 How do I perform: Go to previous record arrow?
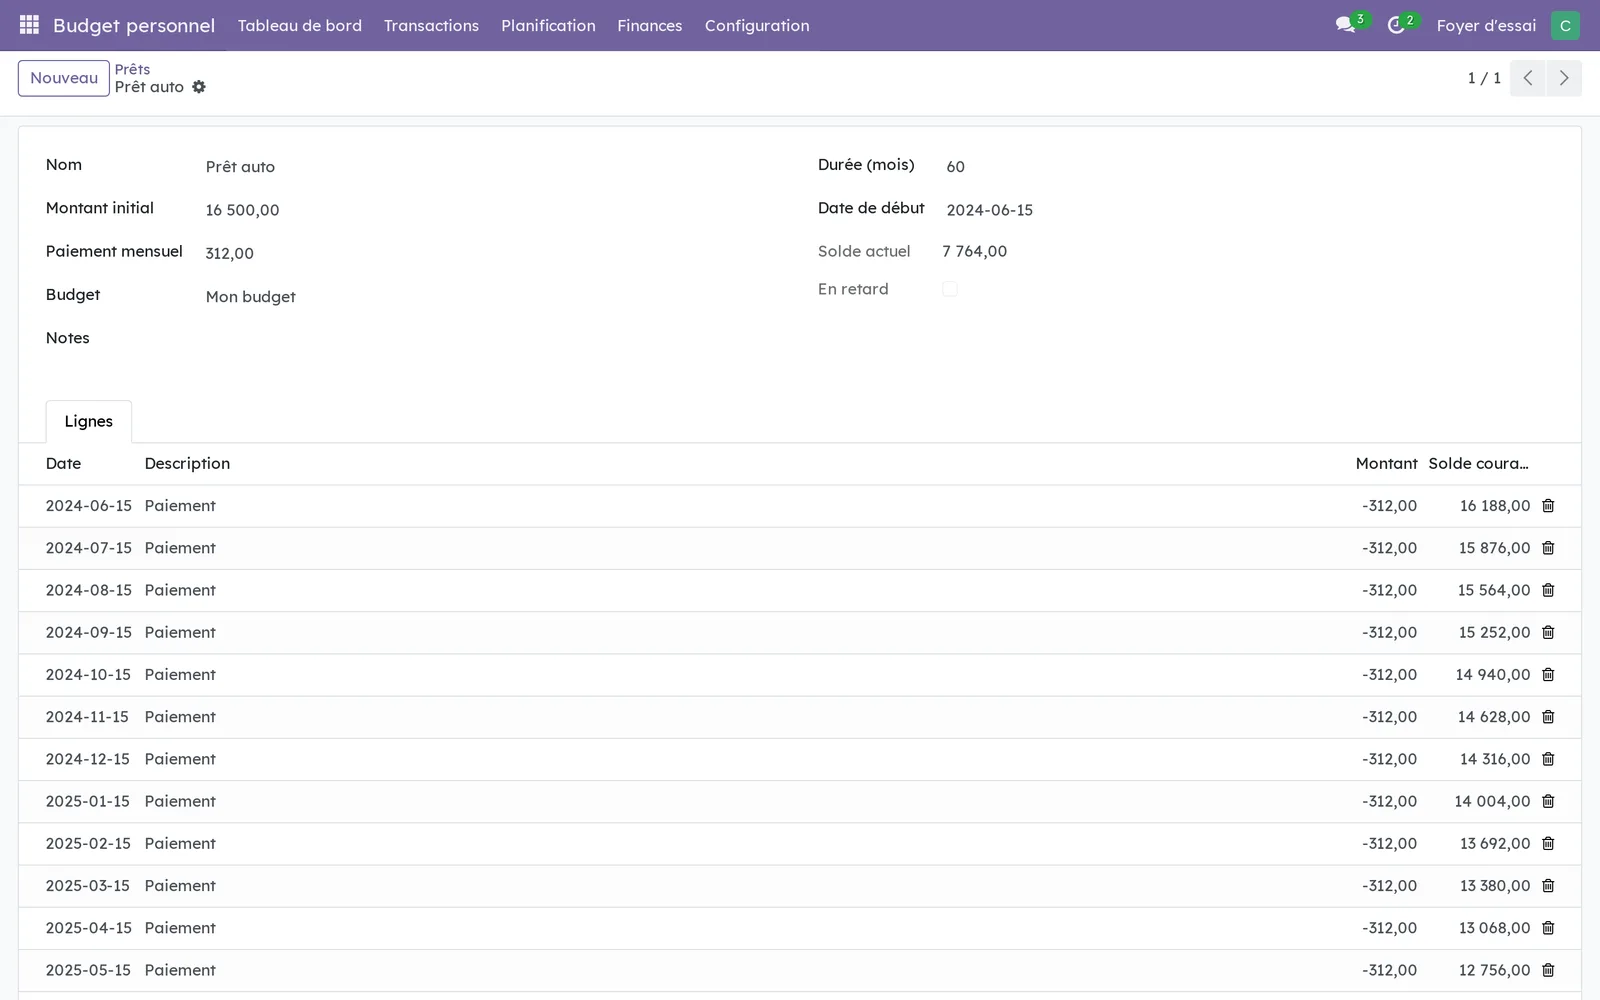1528,78
